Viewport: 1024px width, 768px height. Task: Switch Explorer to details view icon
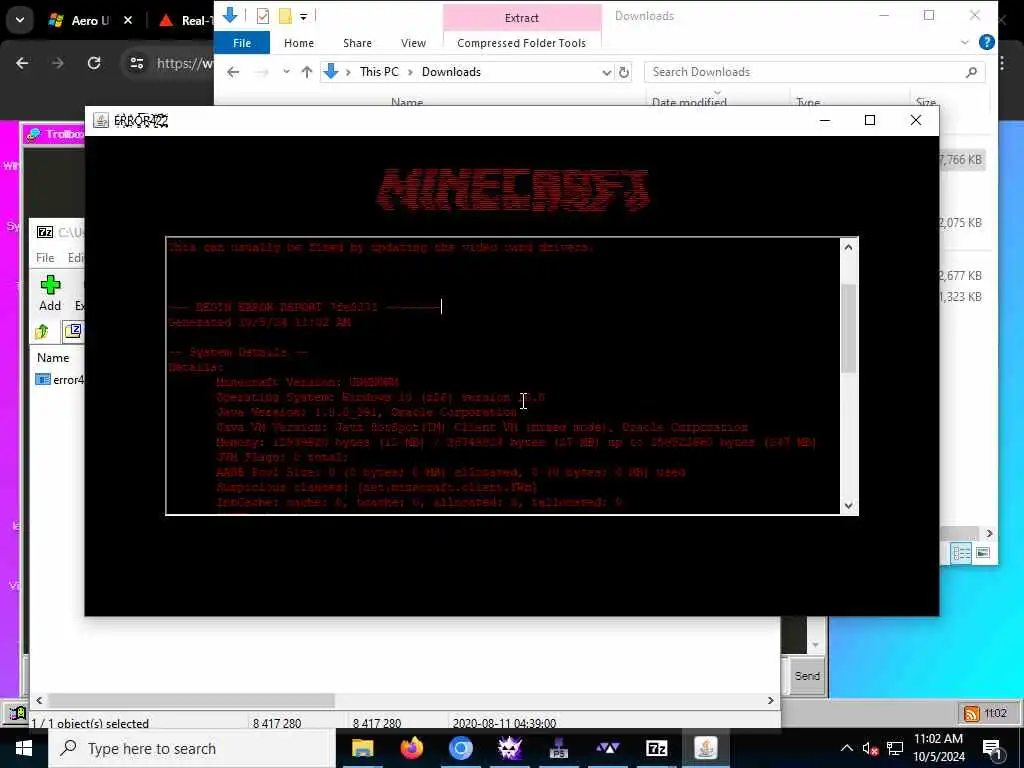[961, 553]
